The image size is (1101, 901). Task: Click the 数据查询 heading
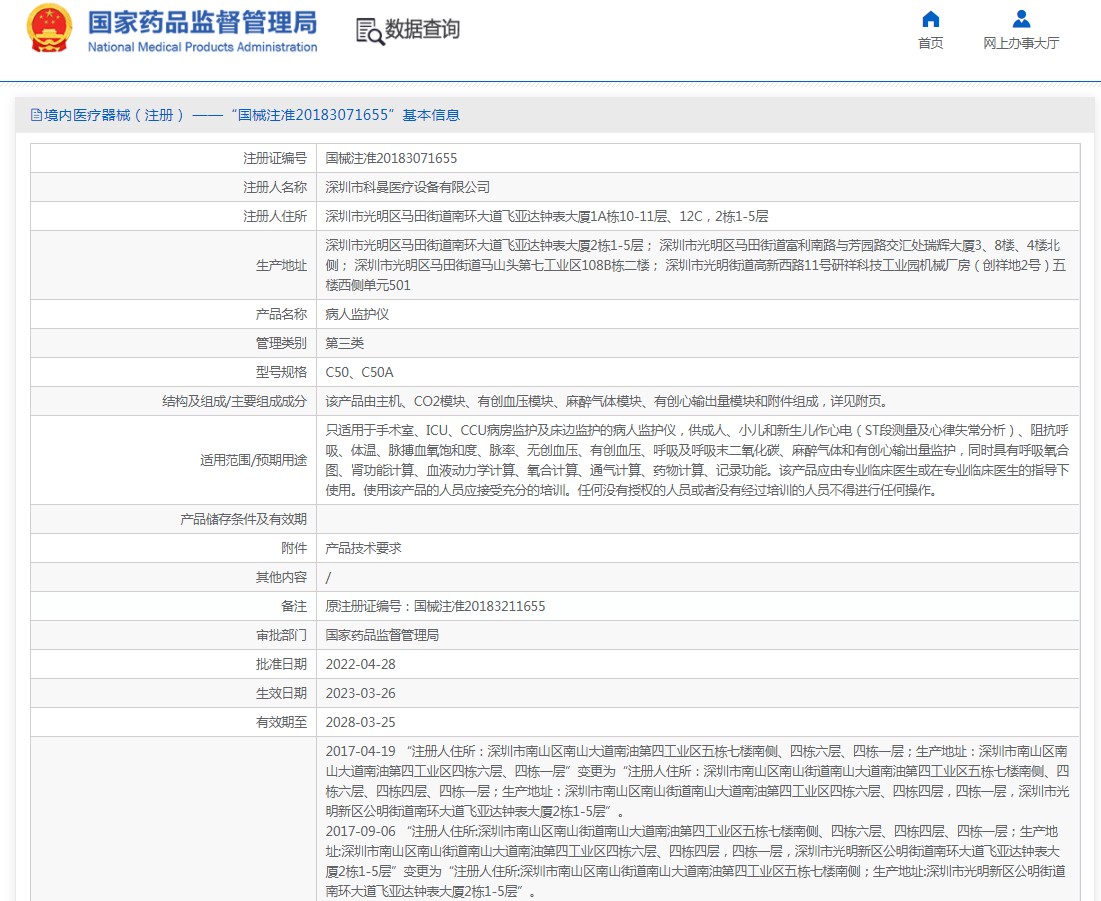[423, 29]
